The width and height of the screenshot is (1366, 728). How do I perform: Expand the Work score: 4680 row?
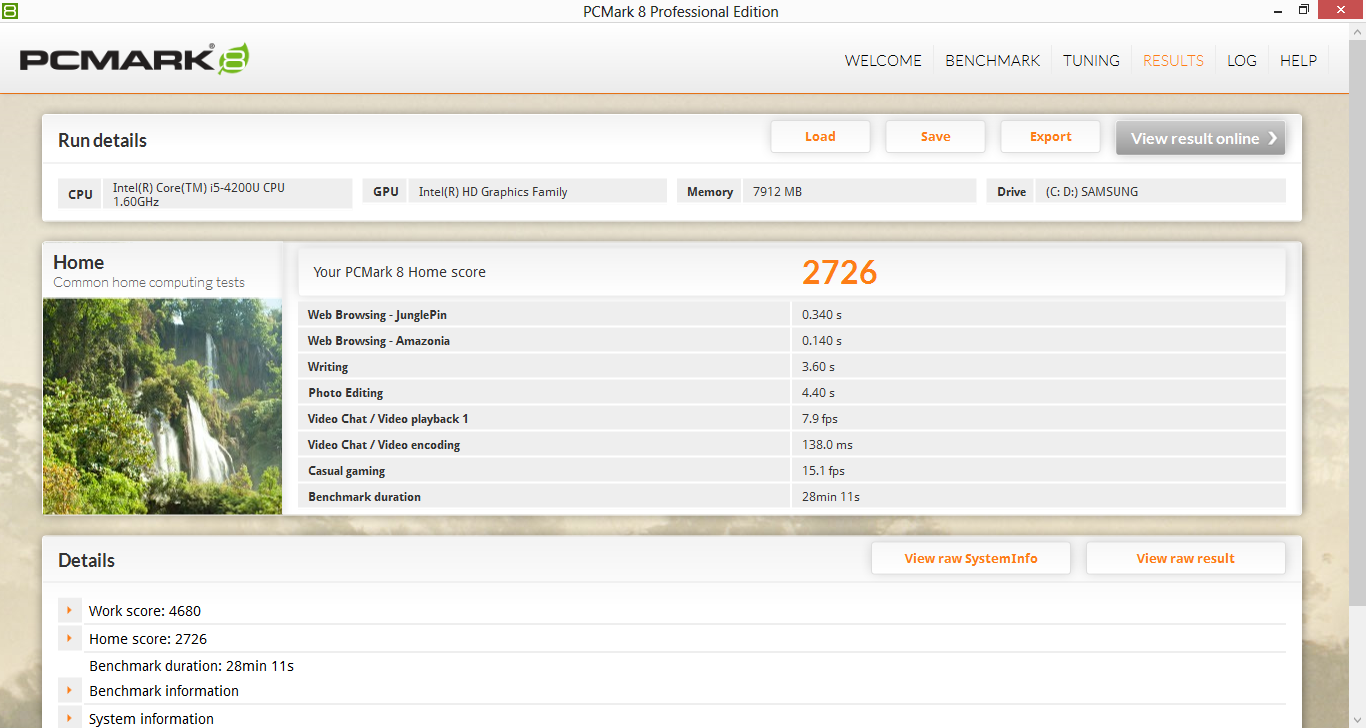click(x=70, y=610)
